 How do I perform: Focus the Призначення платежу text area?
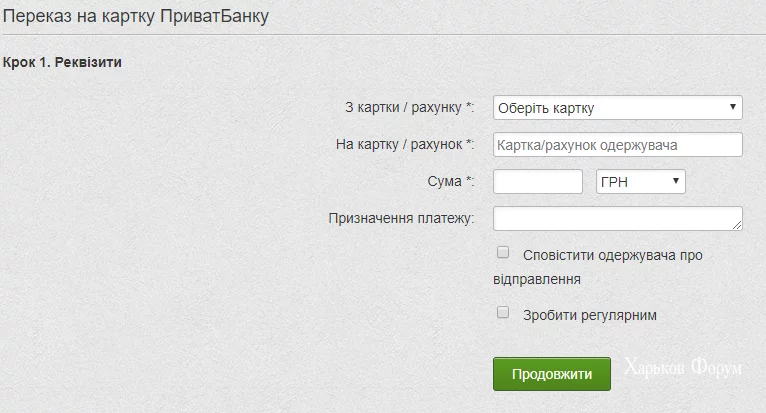coord(615,219)
